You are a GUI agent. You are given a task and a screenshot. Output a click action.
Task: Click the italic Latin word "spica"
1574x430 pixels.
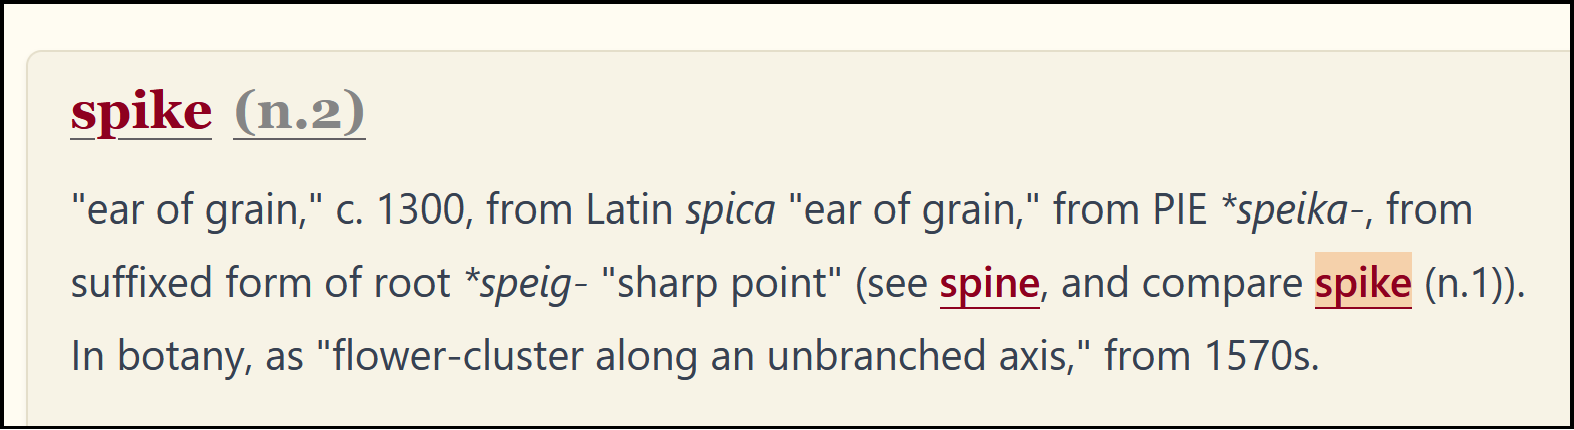pyautogui.click(x=730, y=211)
